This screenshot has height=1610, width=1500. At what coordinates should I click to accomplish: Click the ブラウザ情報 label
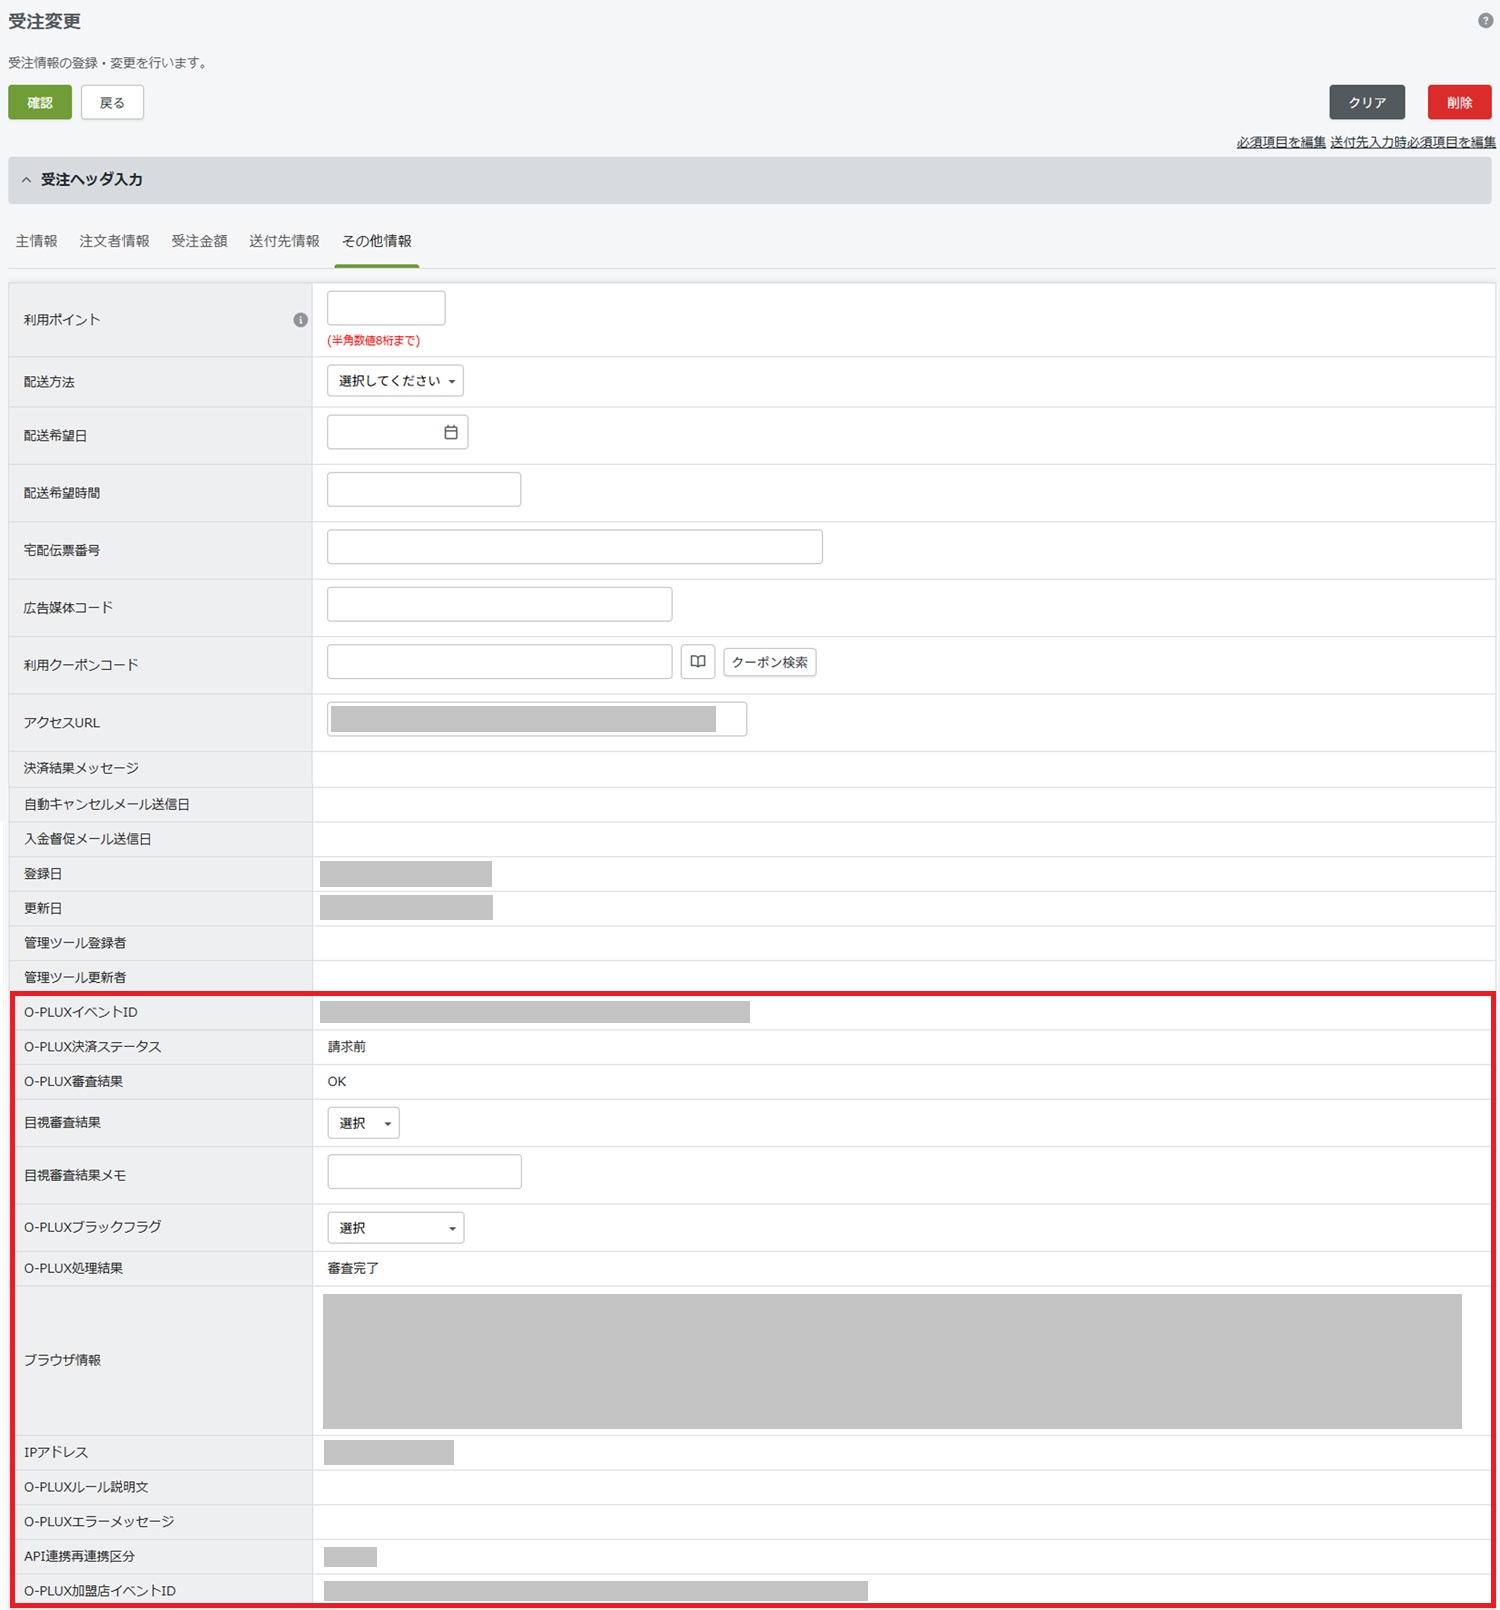pos(62,1360)
